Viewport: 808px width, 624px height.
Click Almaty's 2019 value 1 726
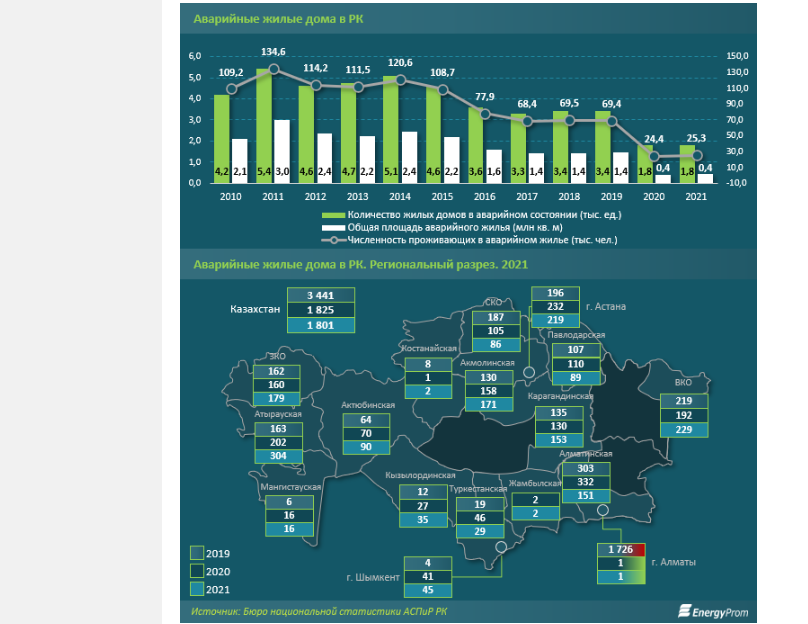point(621,550)
